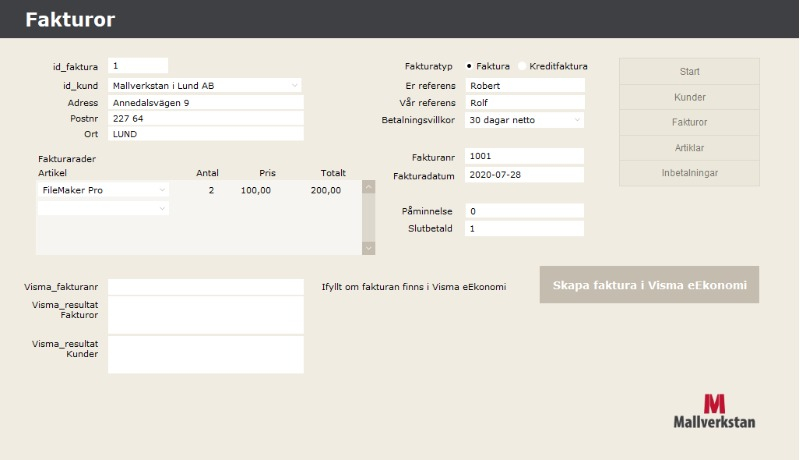Open the id_kund customer dropdown
The height and width of the screenshot is (460, 800).
pos(205,86)
